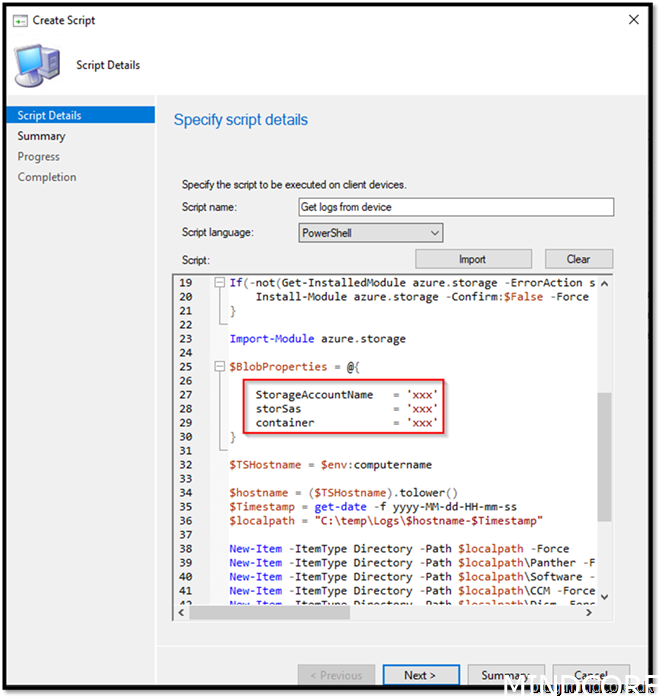Select Script Details in the wizard sidebar
661x698 pixels.
pyautogui.click(x=50, y=115)
